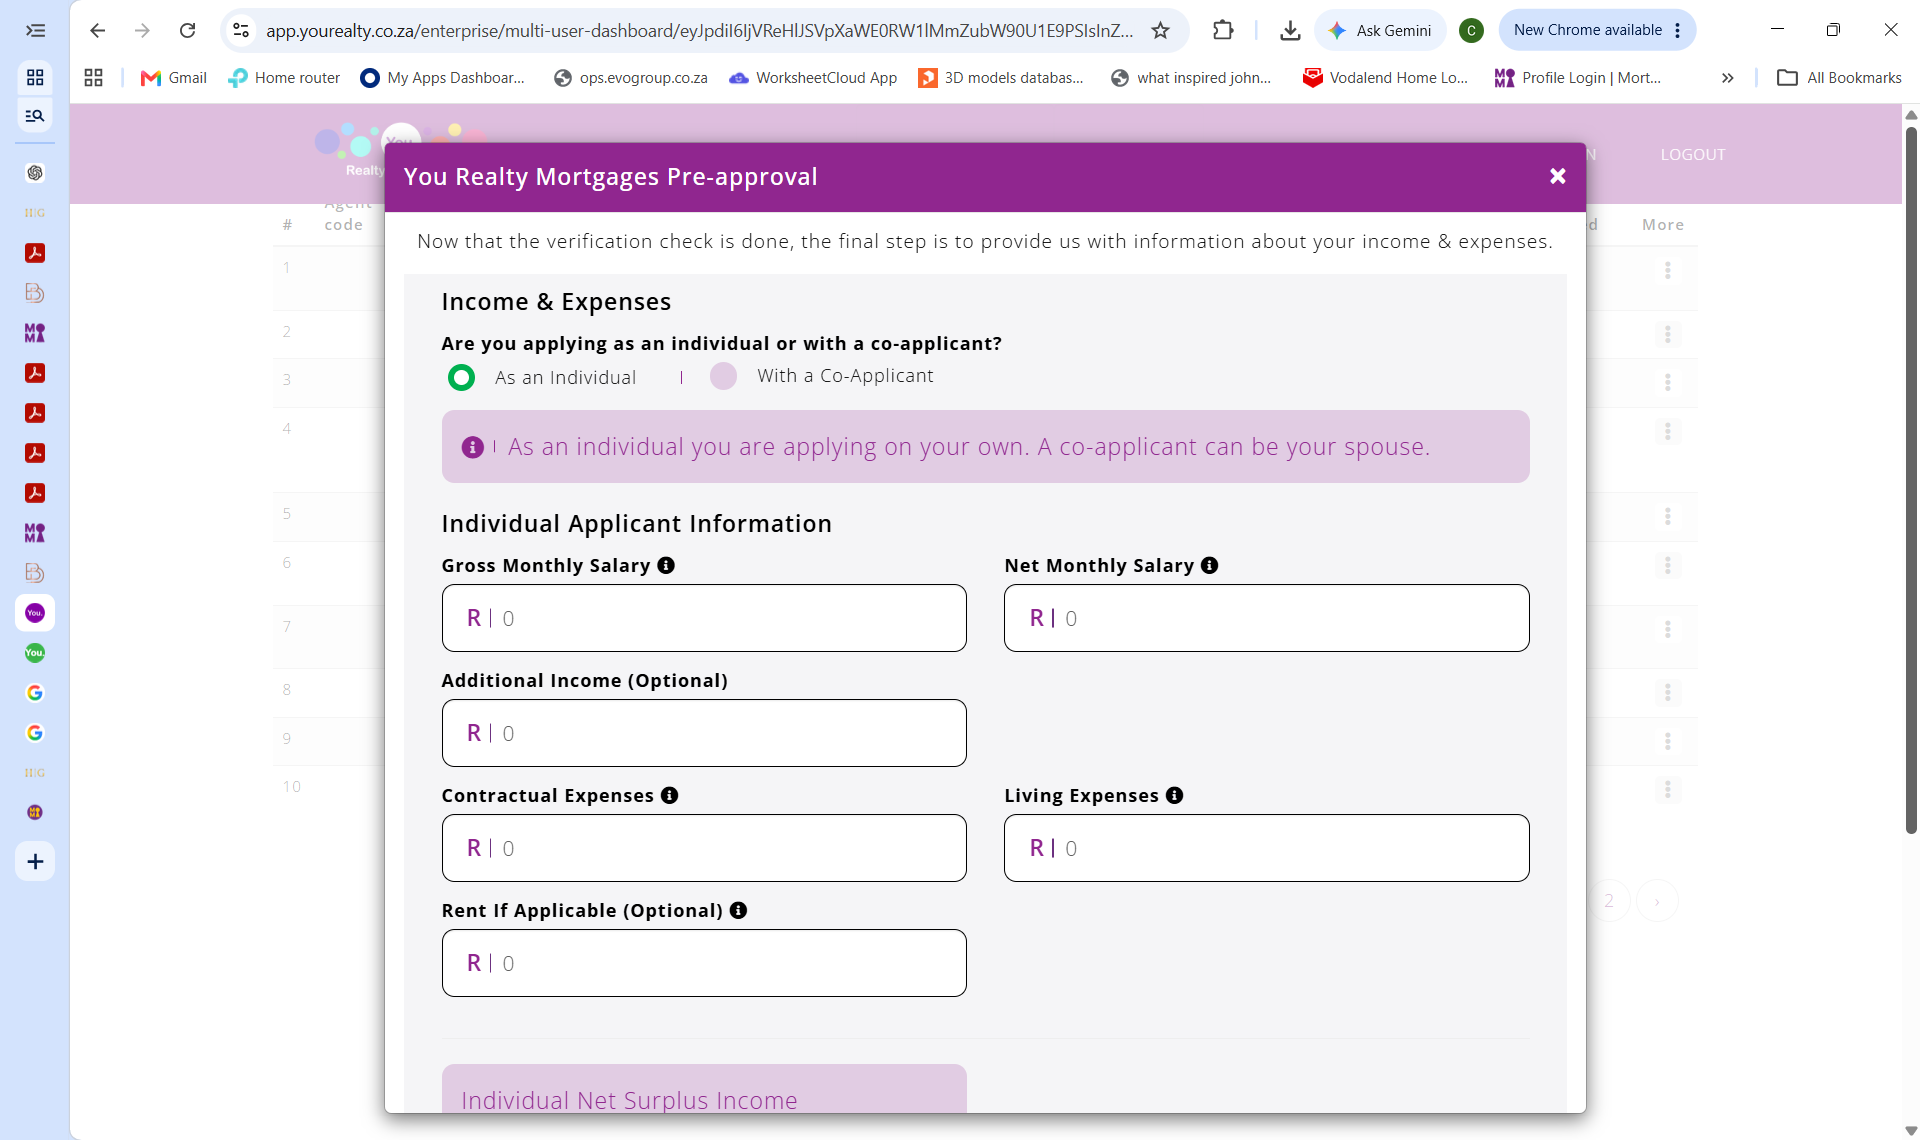Expand the hidden bookmarks chevron
This screenshot has height=1140, width=1920.
(1727, 78)
